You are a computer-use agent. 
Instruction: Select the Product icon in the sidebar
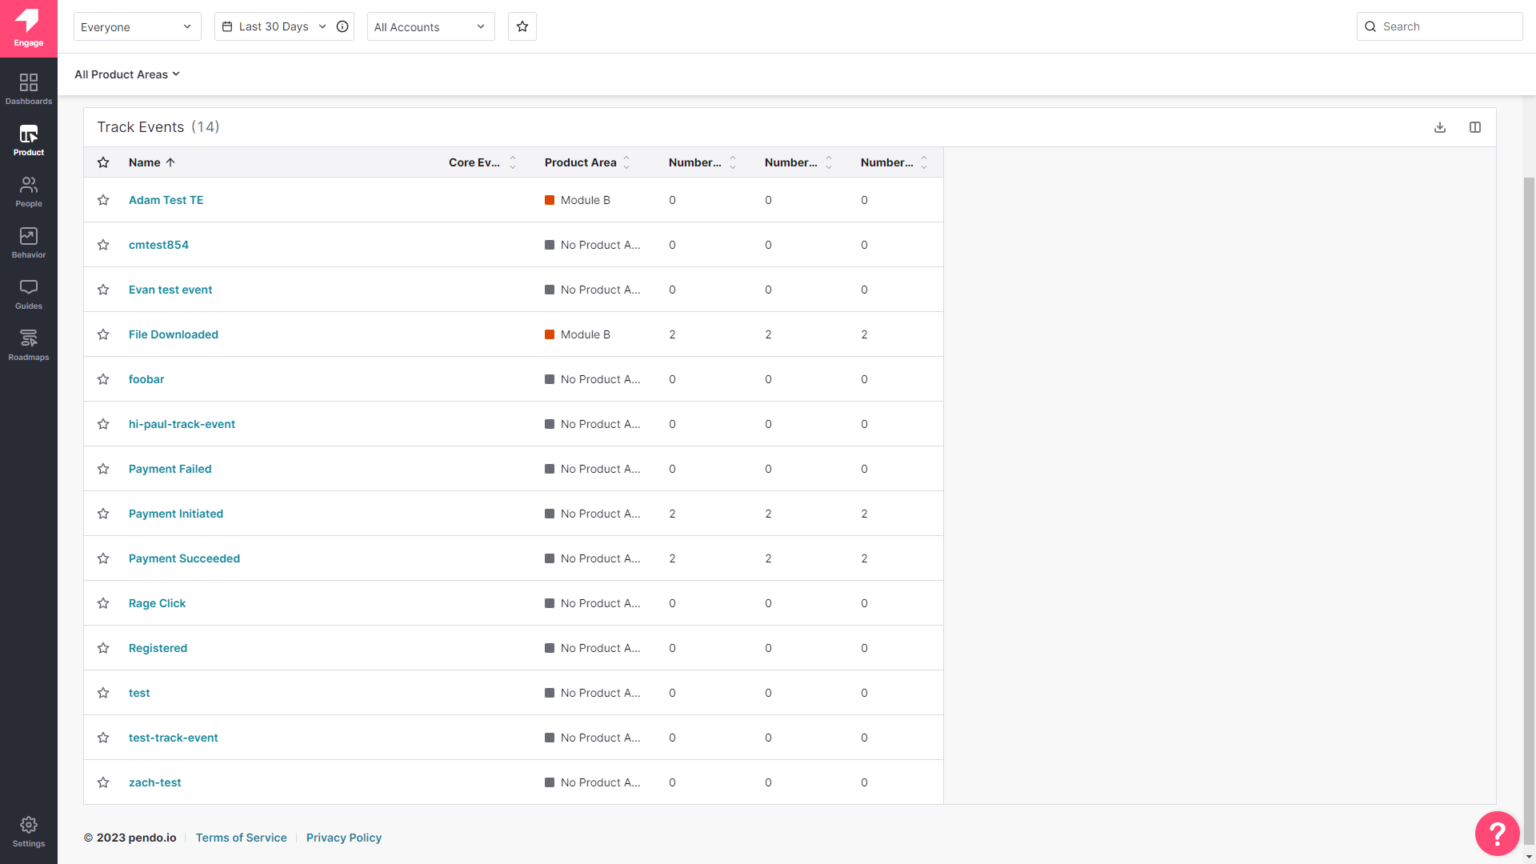tap(28, 138)
